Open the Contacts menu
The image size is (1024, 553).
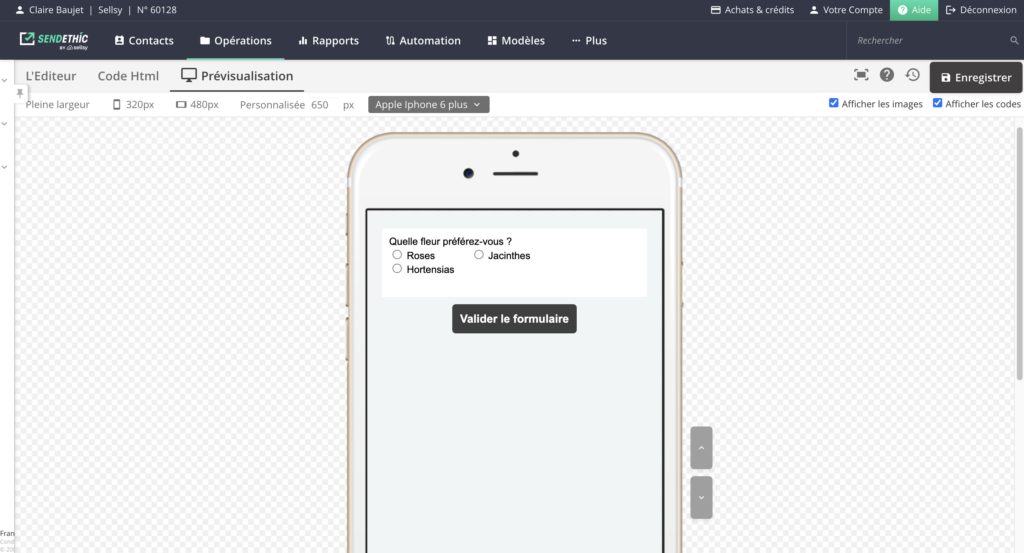point(144,40)
